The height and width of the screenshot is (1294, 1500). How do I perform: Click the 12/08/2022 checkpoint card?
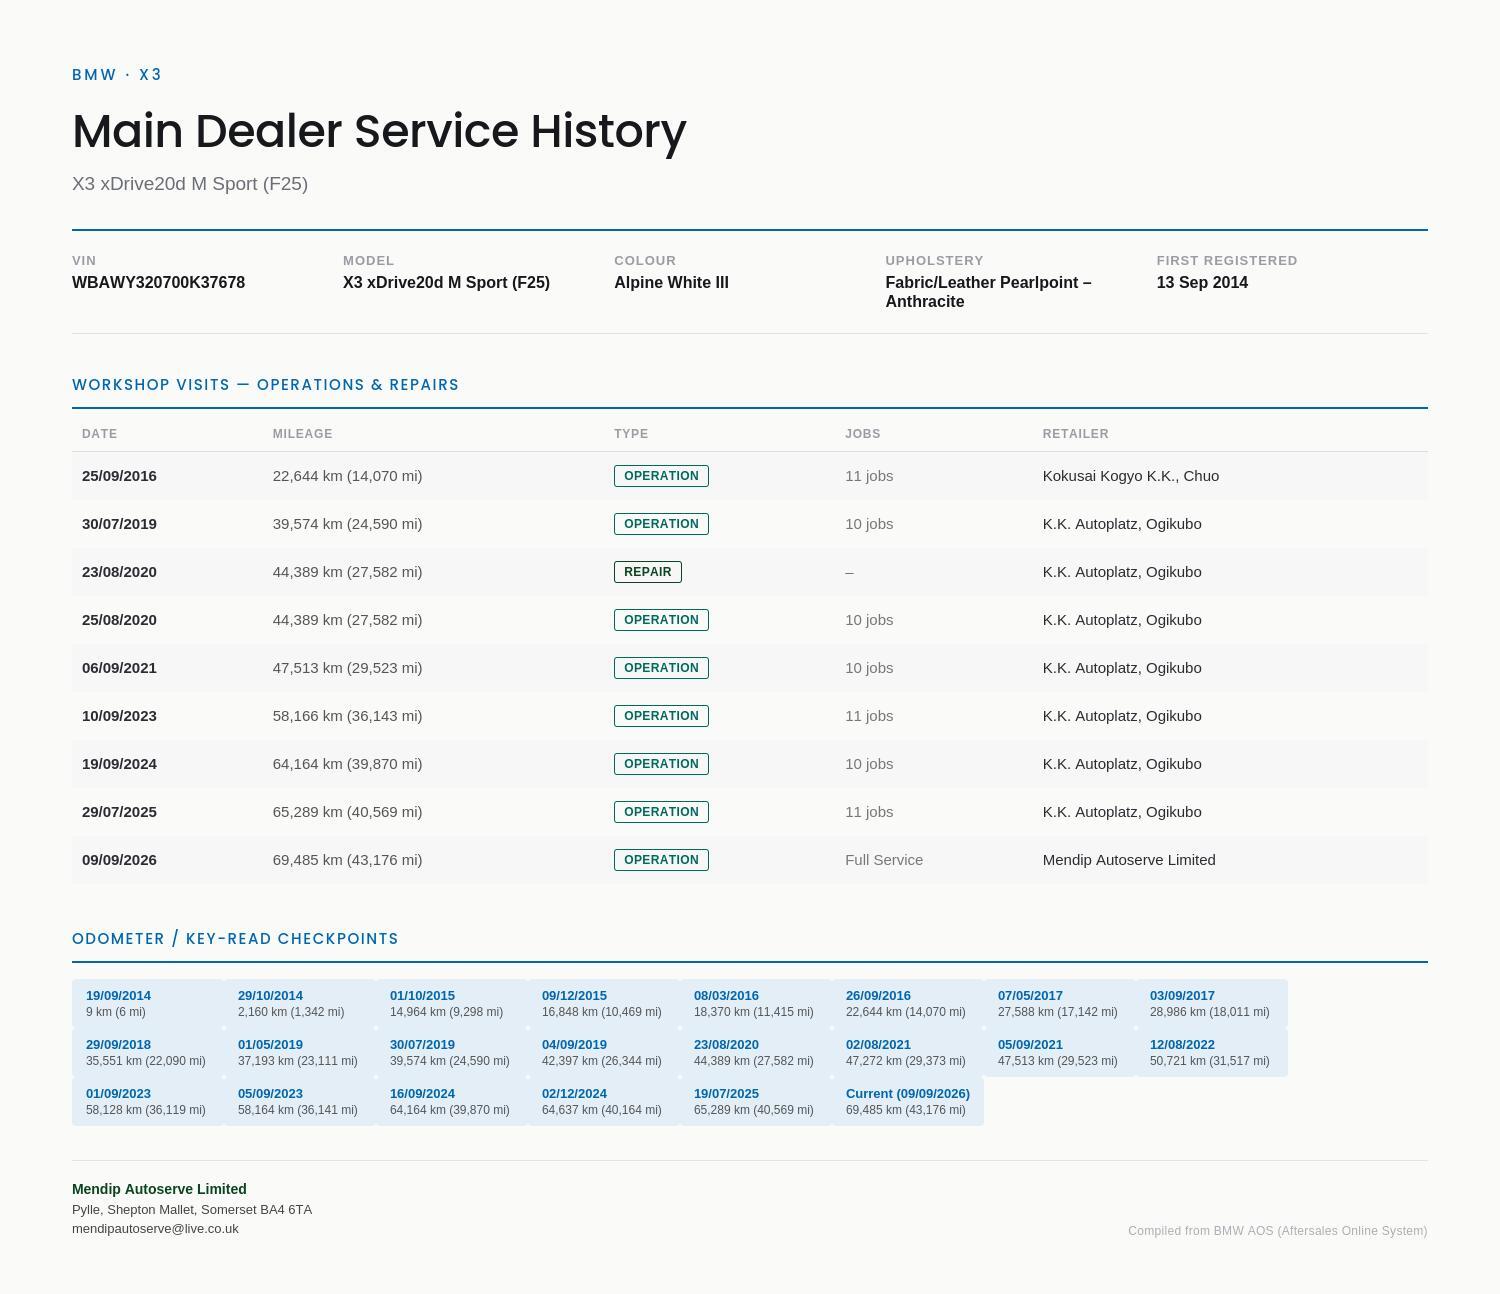[1212, 1053]
